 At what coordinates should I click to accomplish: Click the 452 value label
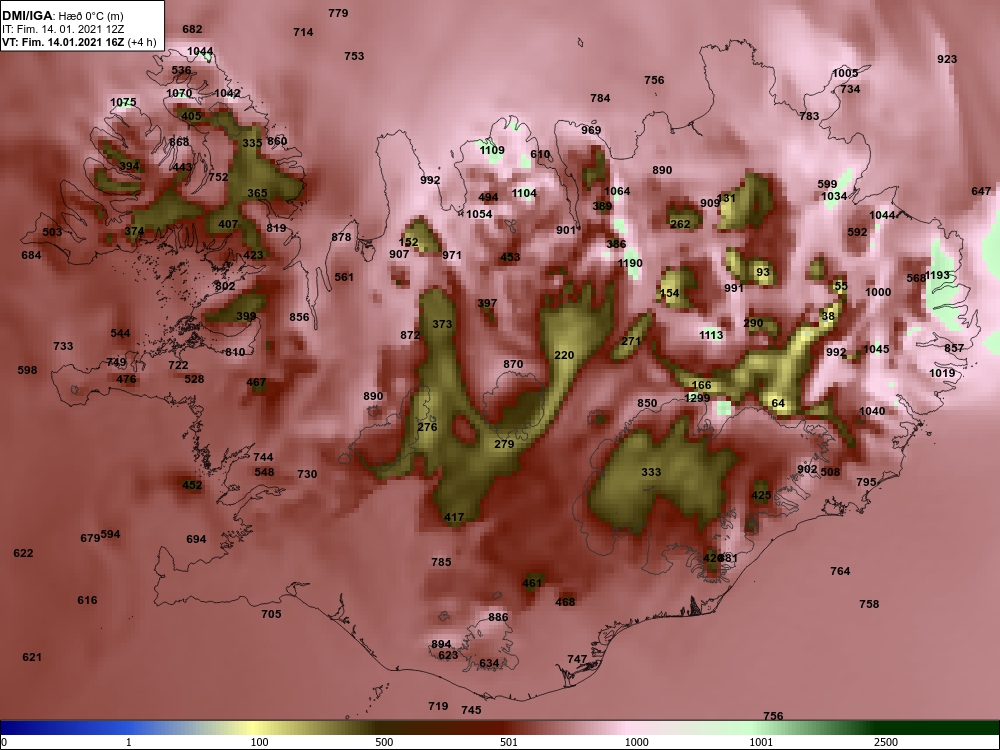pyautogui.click(x=192, y=485)
